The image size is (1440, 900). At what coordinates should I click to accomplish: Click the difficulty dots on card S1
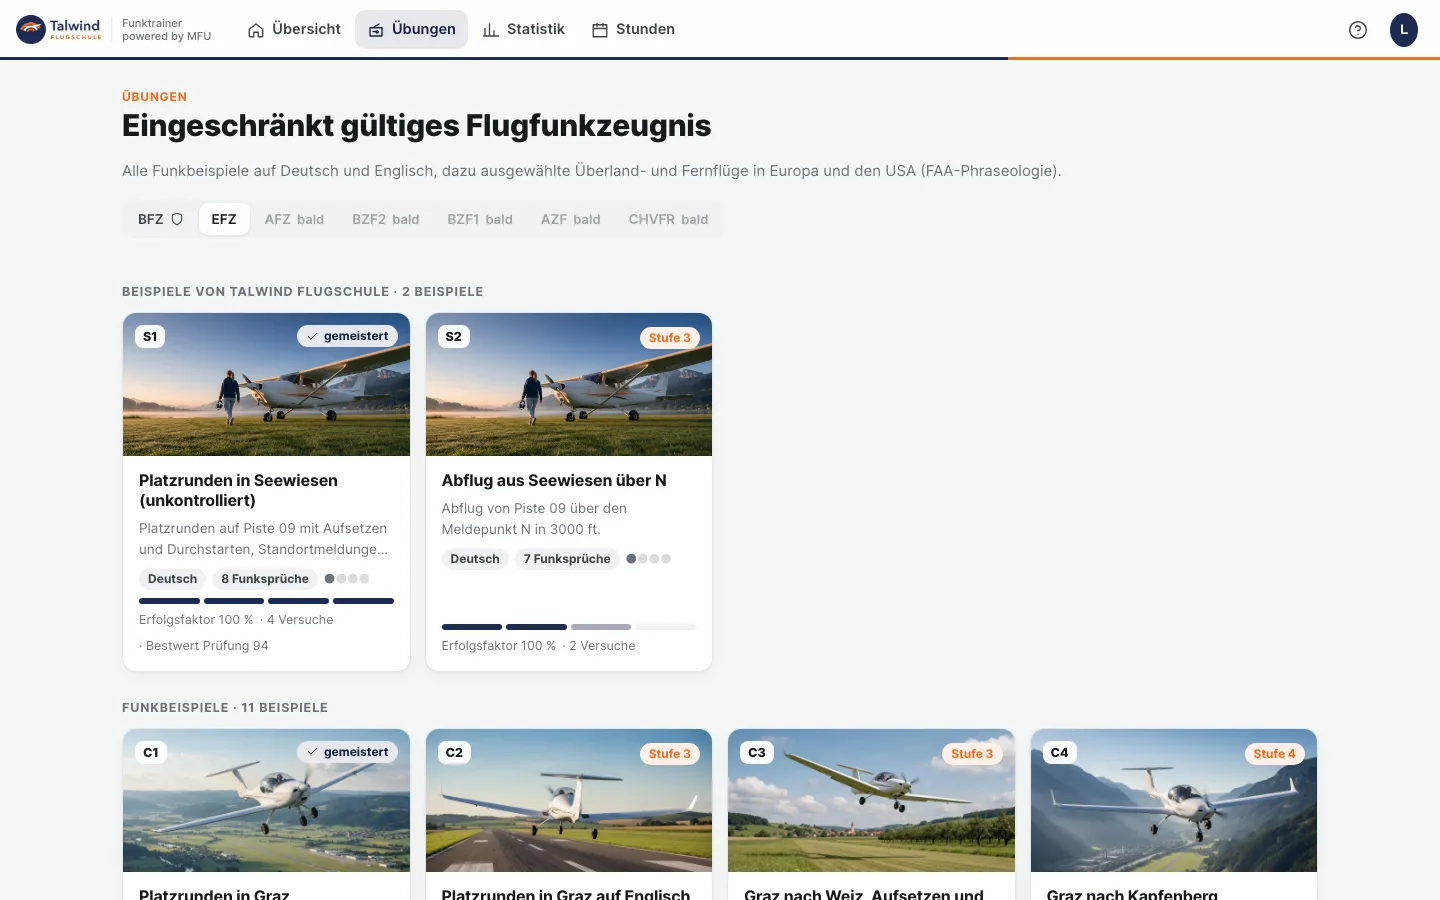pyautogui.click(x=347, y=579)
